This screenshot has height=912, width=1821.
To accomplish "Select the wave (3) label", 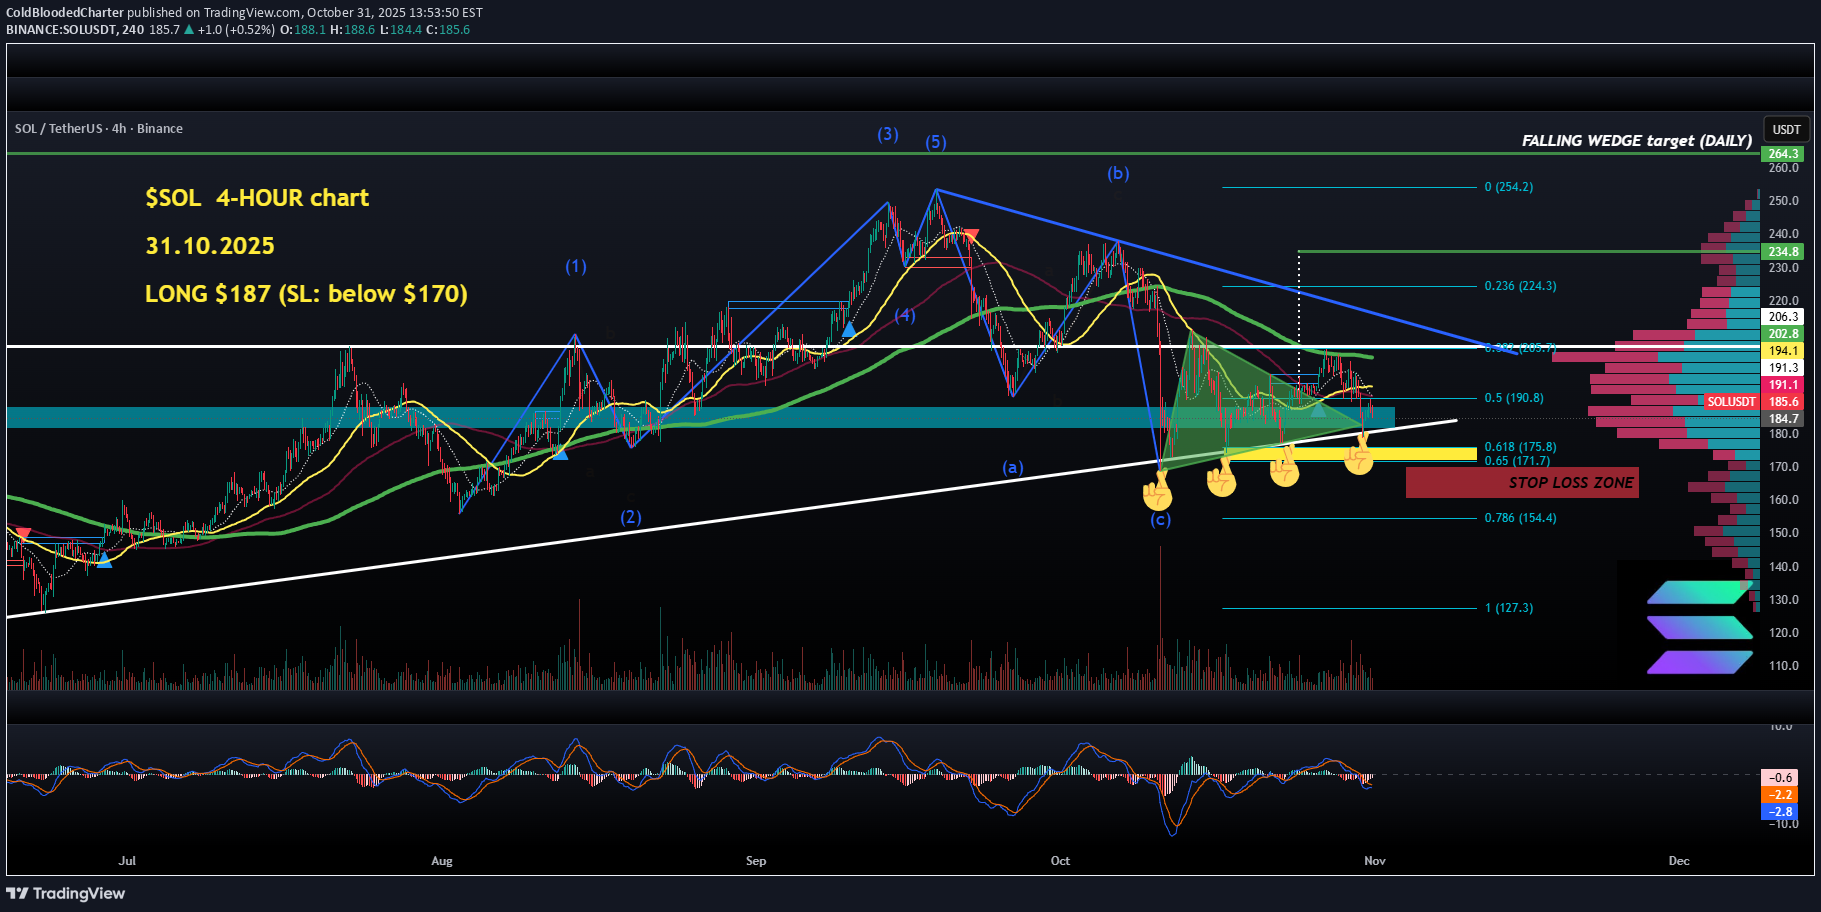I will [x=887, y=134].
